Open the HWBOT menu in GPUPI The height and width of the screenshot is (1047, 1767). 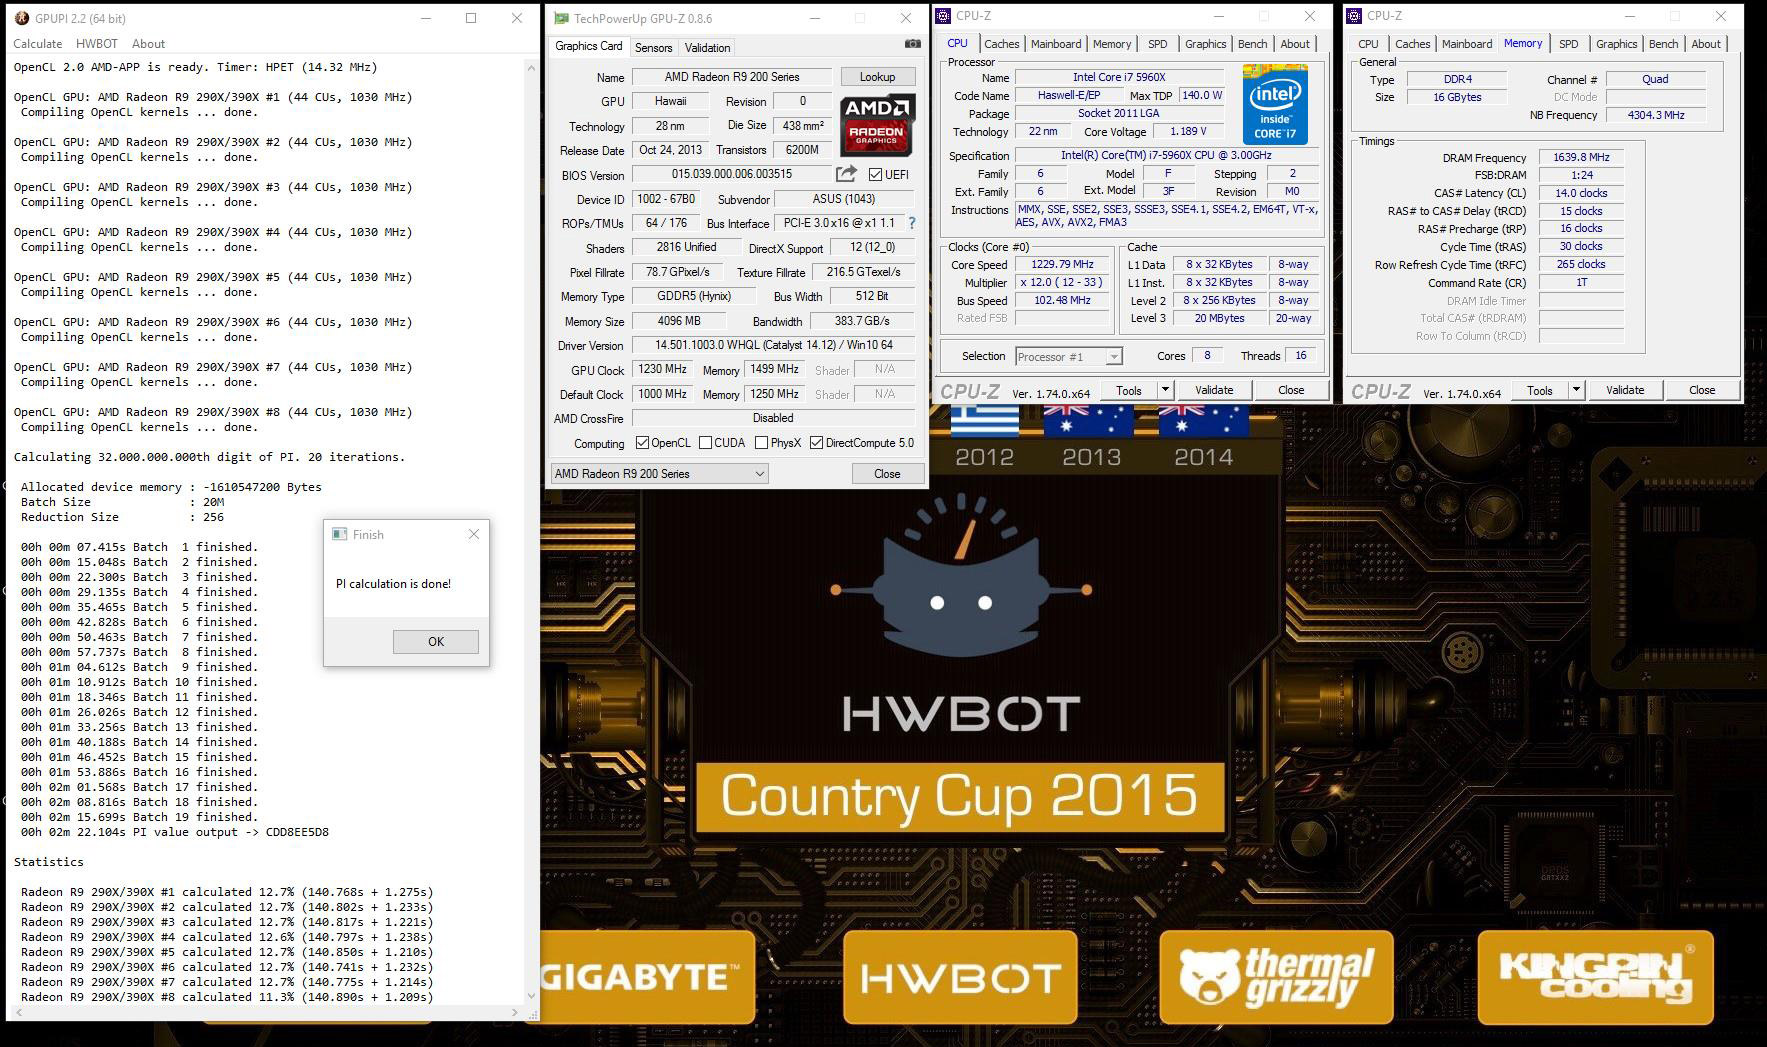(97, 44)
